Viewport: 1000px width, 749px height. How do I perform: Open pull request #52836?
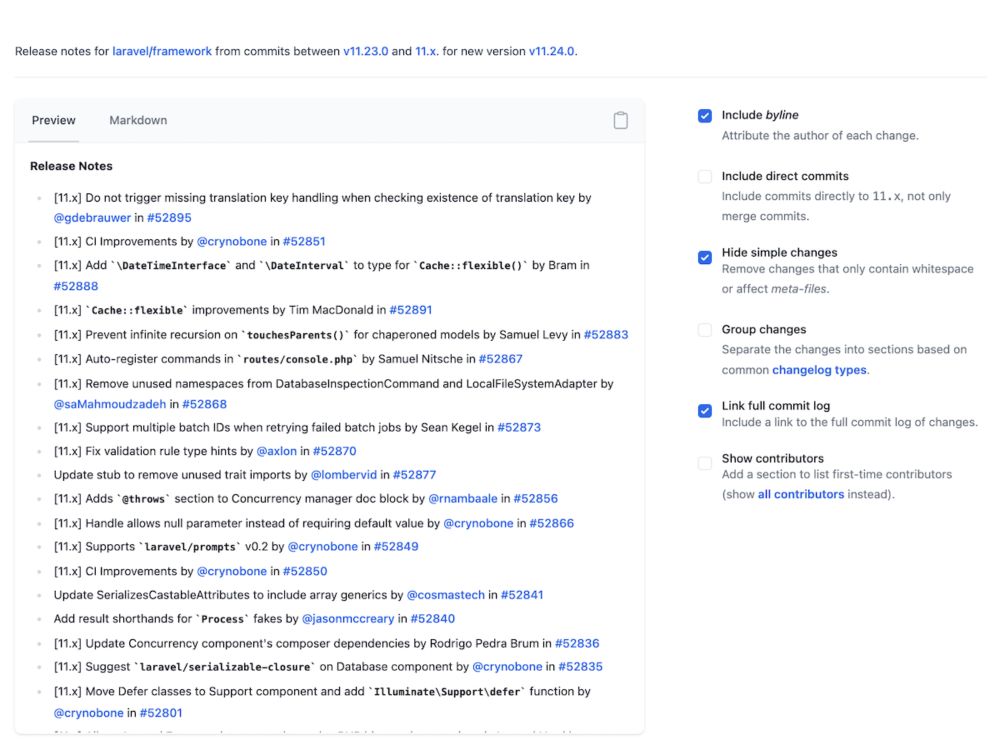tap(577, 643)
